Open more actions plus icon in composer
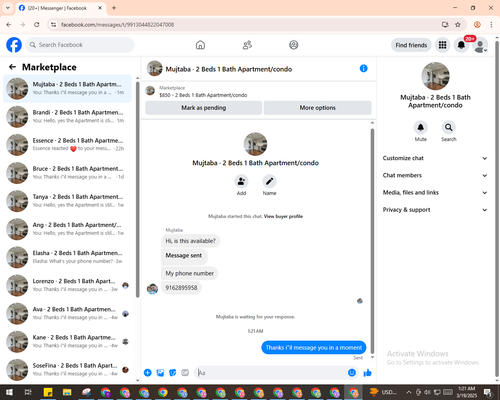500x400 pixels. tap(148, 373)
